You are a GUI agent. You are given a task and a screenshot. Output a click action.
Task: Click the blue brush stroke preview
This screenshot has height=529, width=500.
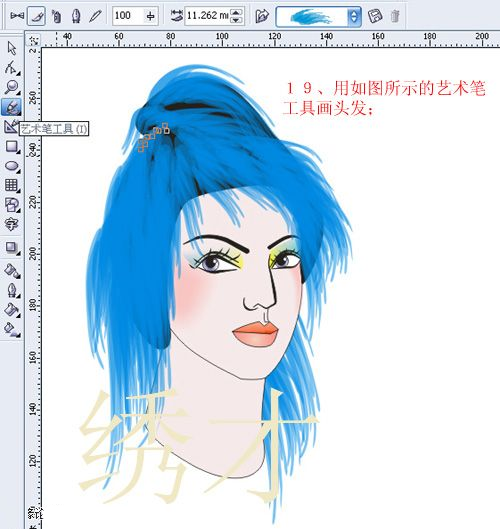pos(312,16)
